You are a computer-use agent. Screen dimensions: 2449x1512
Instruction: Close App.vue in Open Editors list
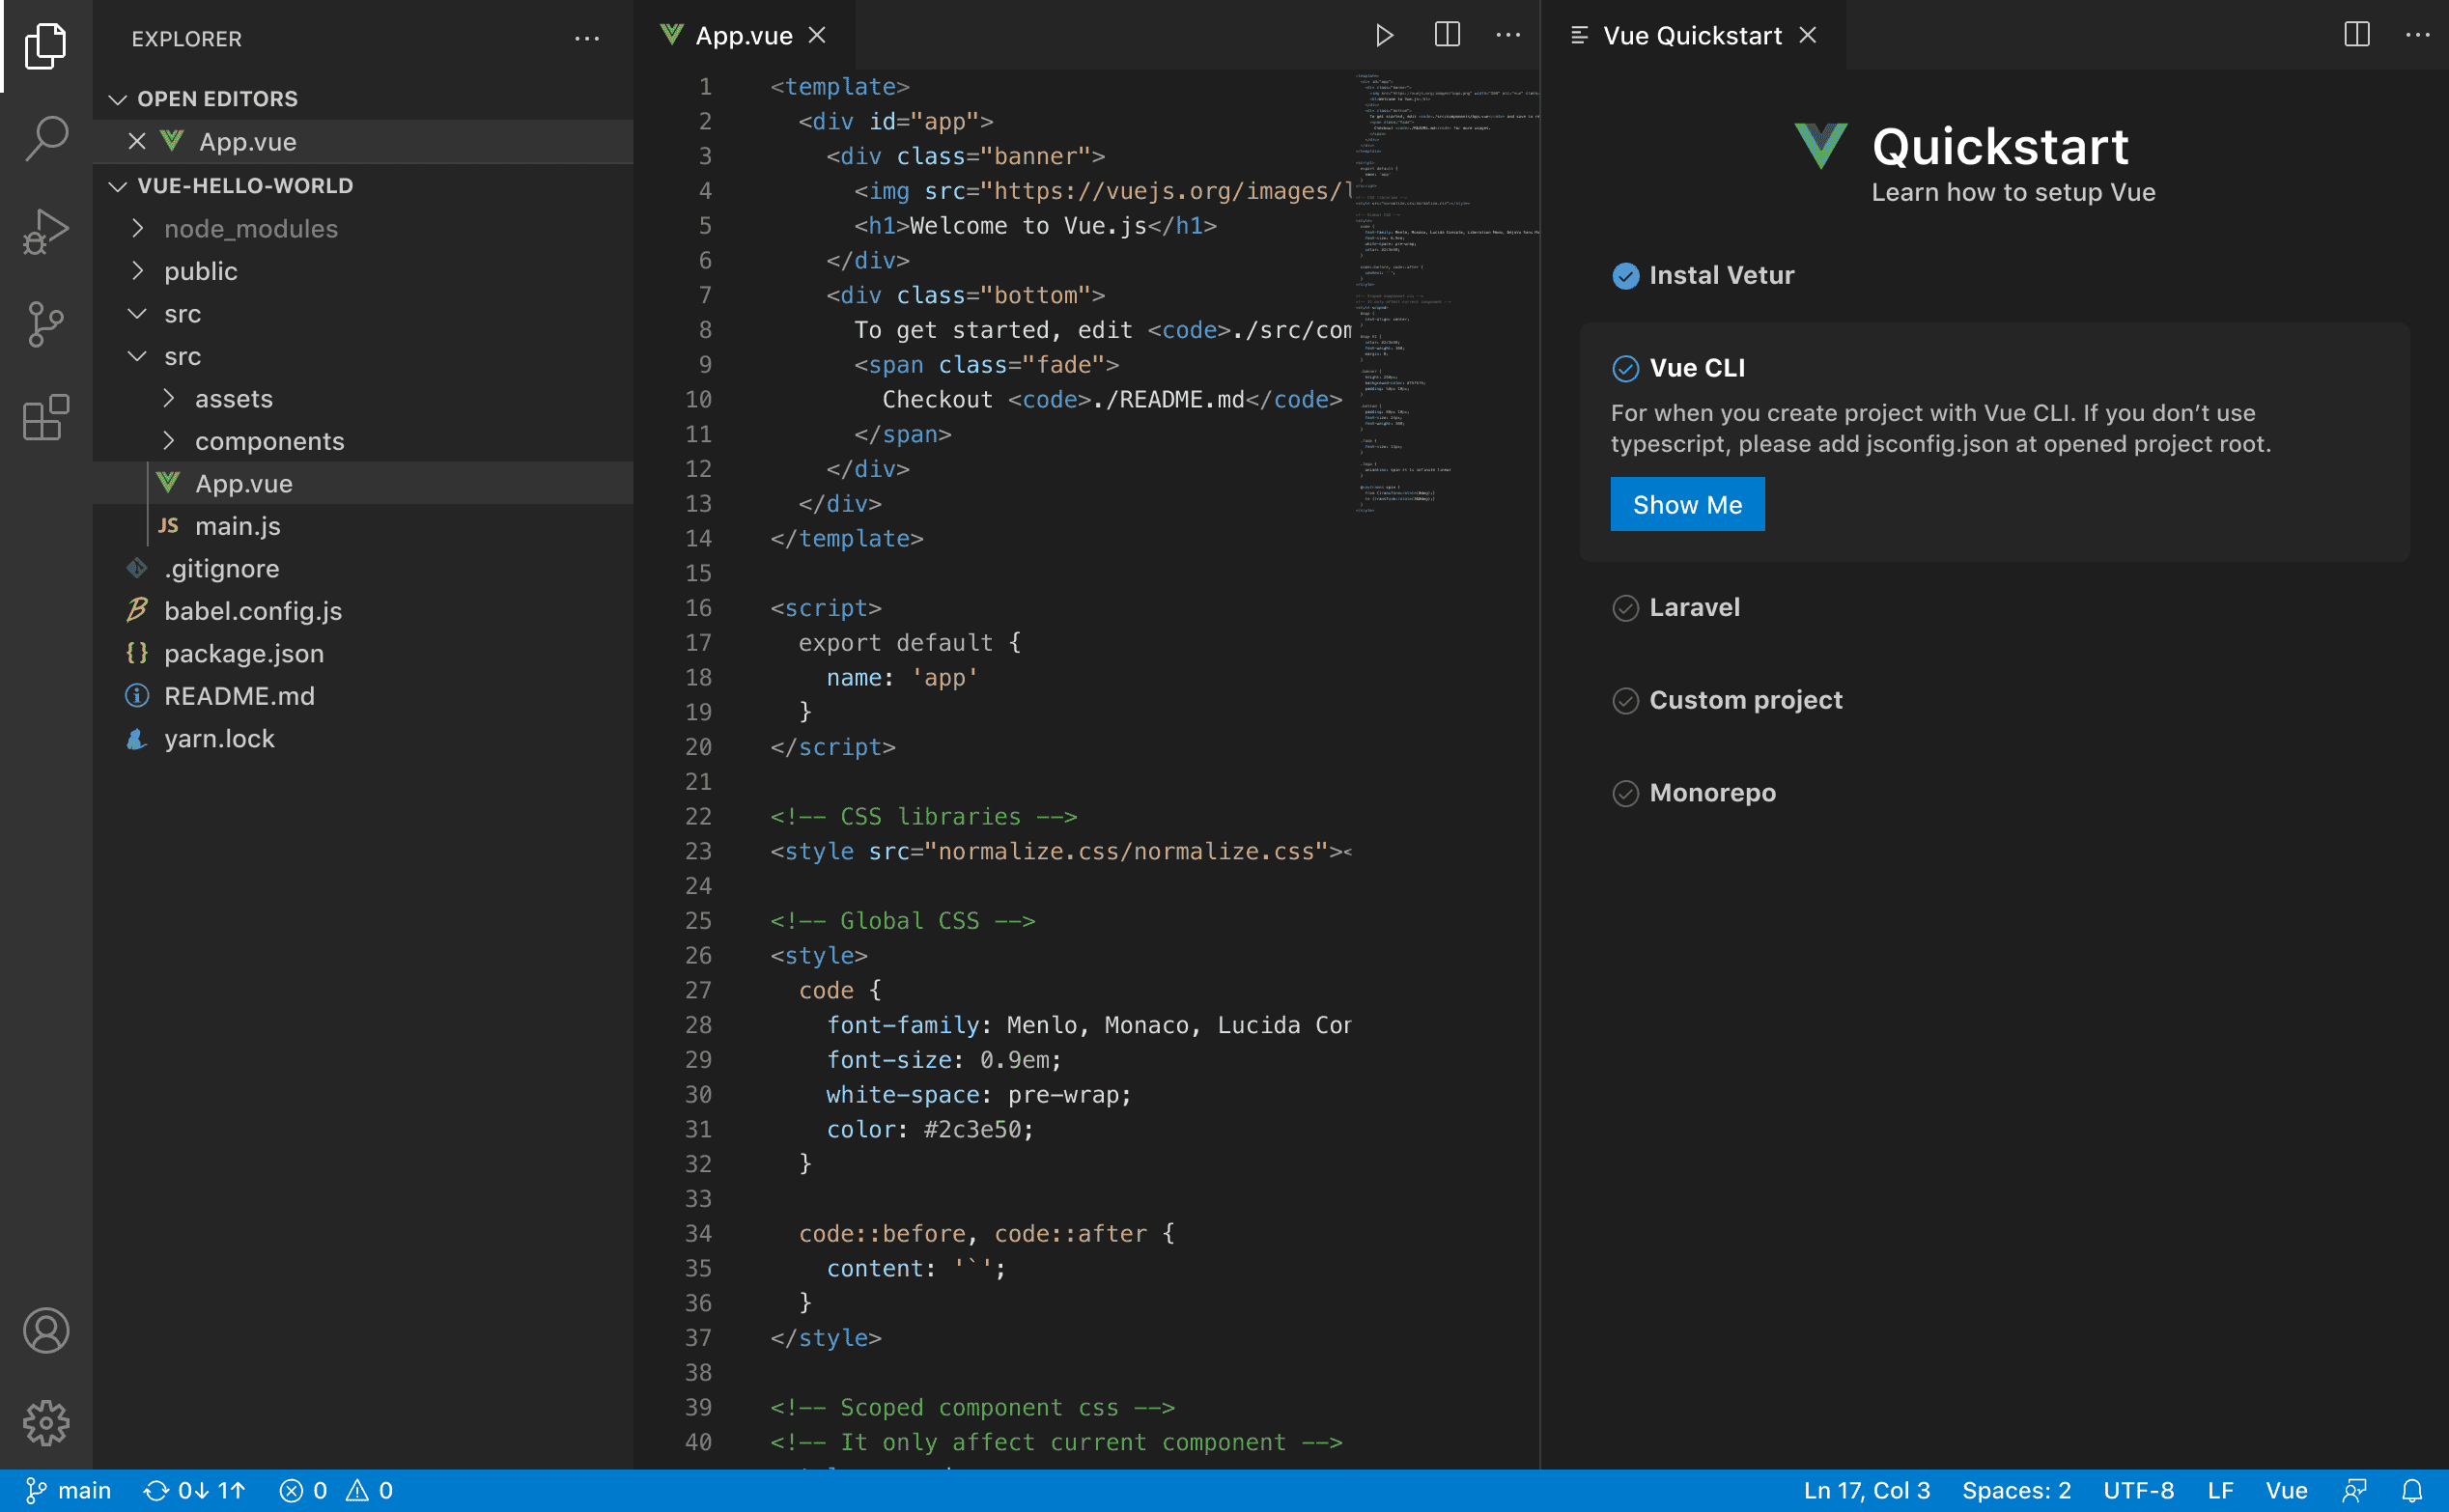[137, 142]
